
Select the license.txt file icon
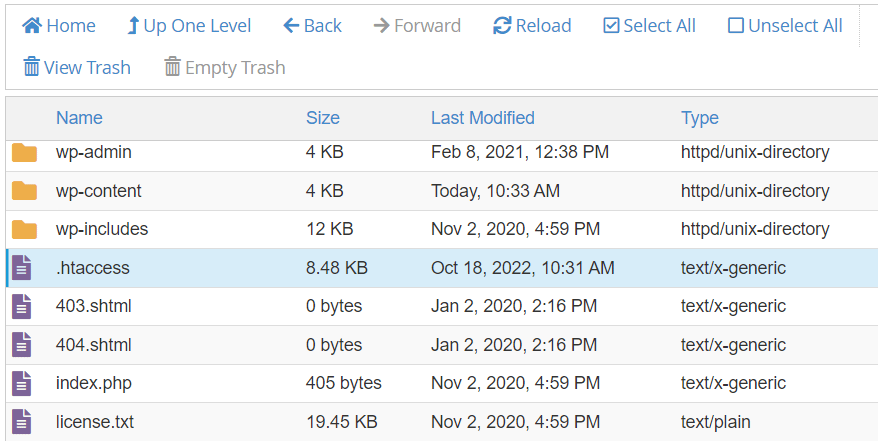22,421
